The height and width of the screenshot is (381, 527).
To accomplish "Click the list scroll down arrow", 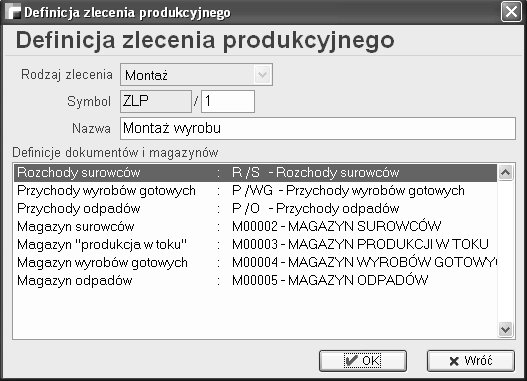I will [x=505, y=329].
